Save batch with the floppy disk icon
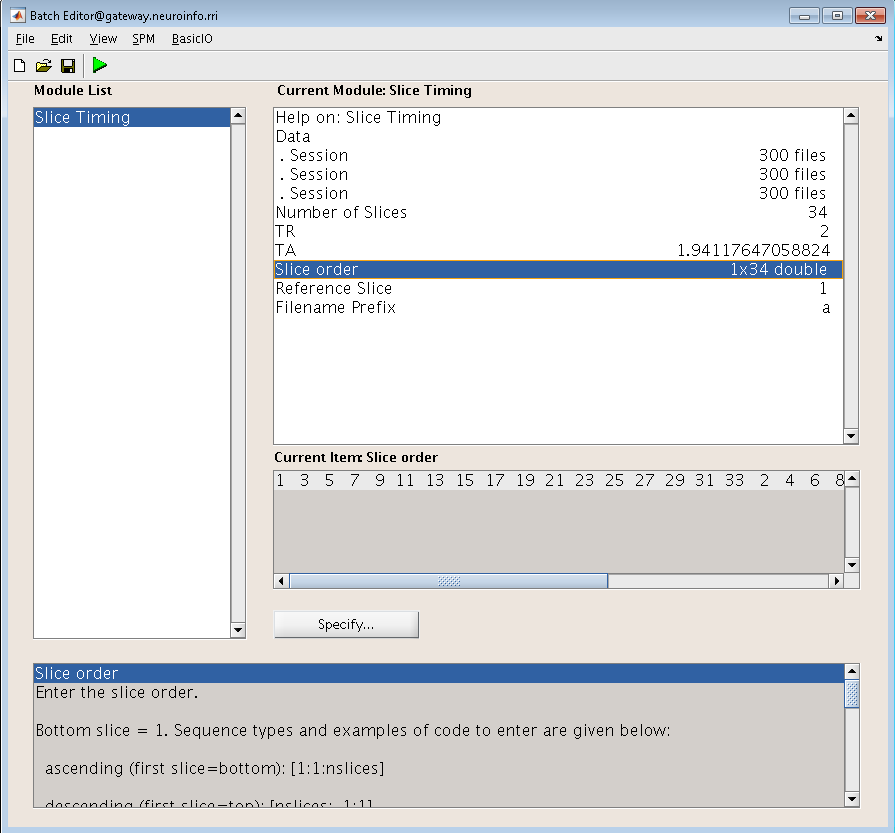Image resolution: width=895 pixels, height=833 pixels. (x=68, y=66)
